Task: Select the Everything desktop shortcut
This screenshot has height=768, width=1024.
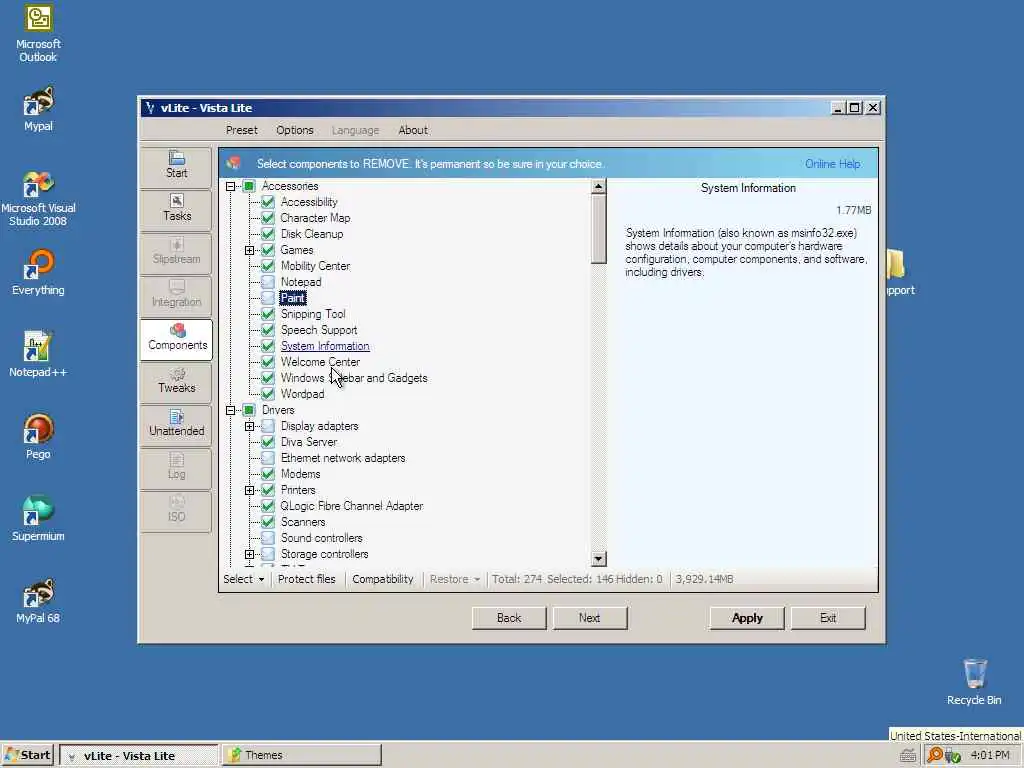Action: pos(38,273)
